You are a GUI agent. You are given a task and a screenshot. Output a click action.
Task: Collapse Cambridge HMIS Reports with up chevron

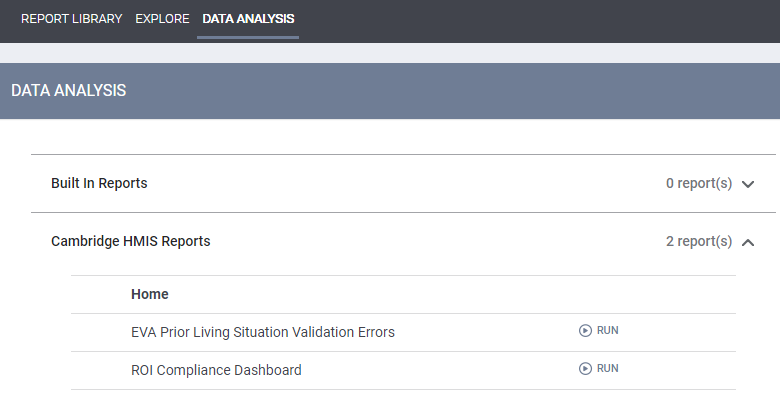[x=748, y=242]
